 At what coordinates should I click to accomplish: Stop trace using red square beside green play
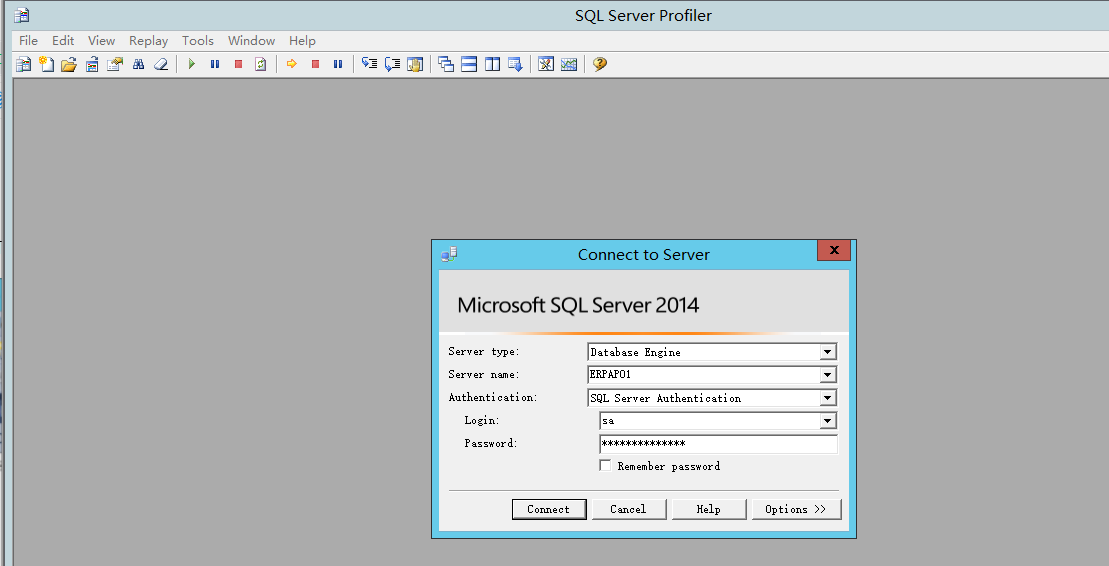click(238, 64)
